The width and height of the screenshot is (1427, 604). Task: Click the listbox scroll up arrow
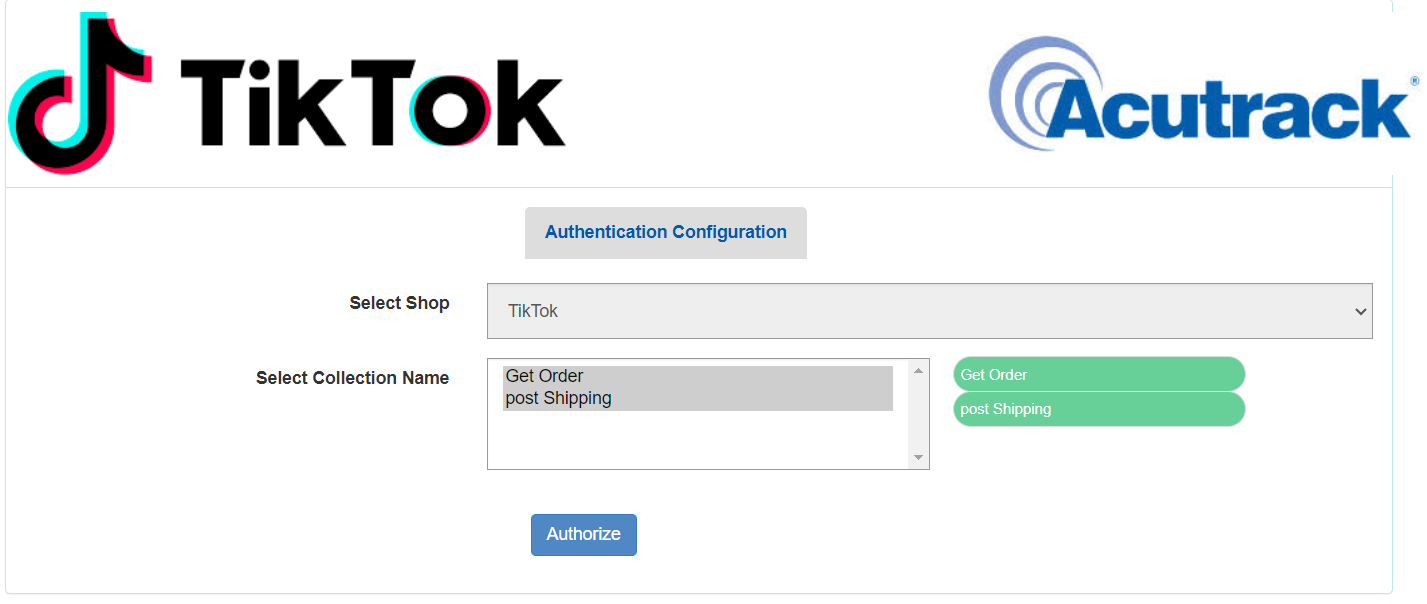918,371
